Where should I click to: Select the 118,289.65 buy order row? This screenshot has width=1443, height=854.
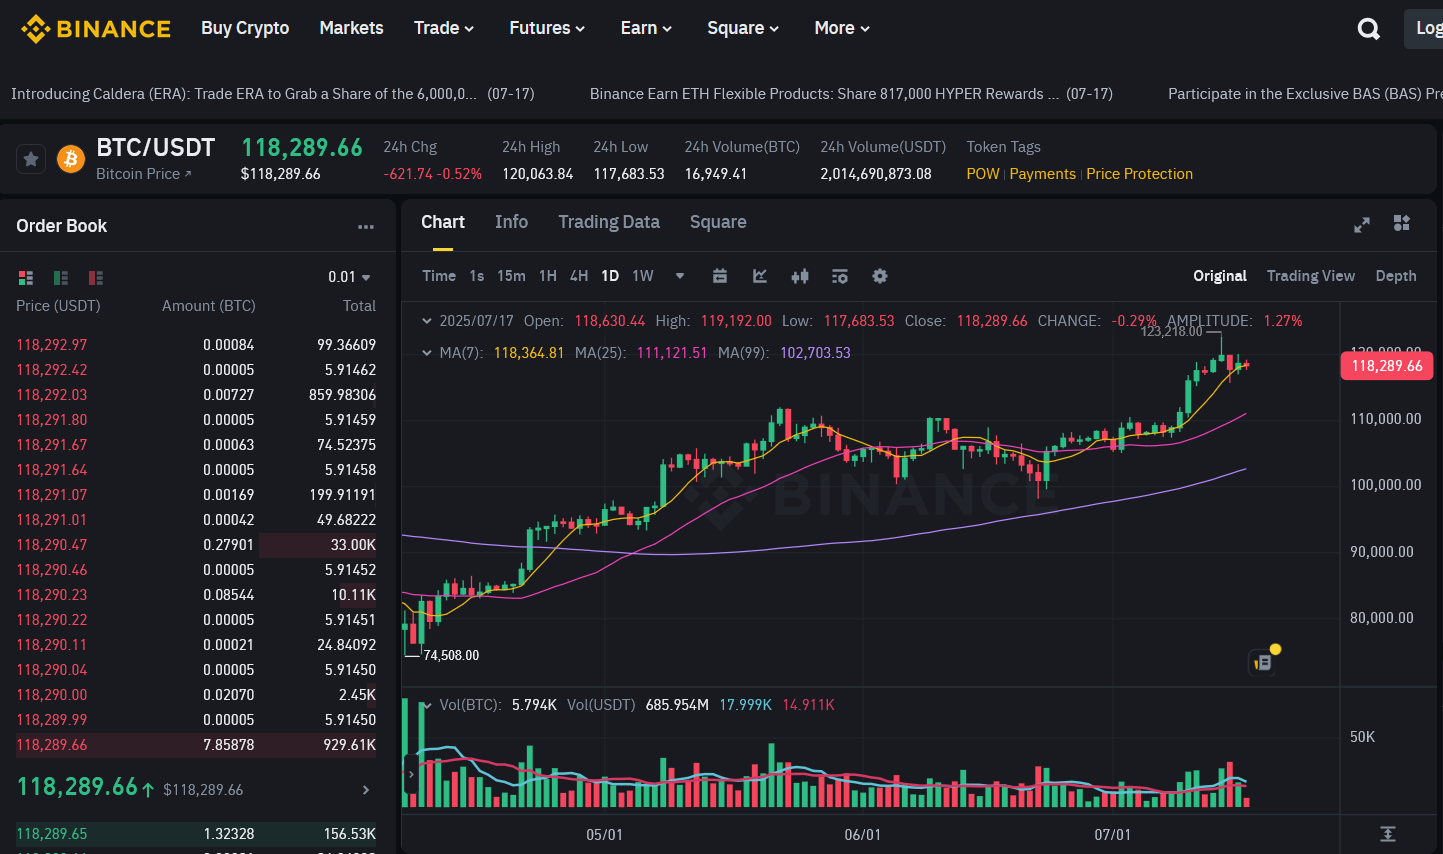pos(196,834)
